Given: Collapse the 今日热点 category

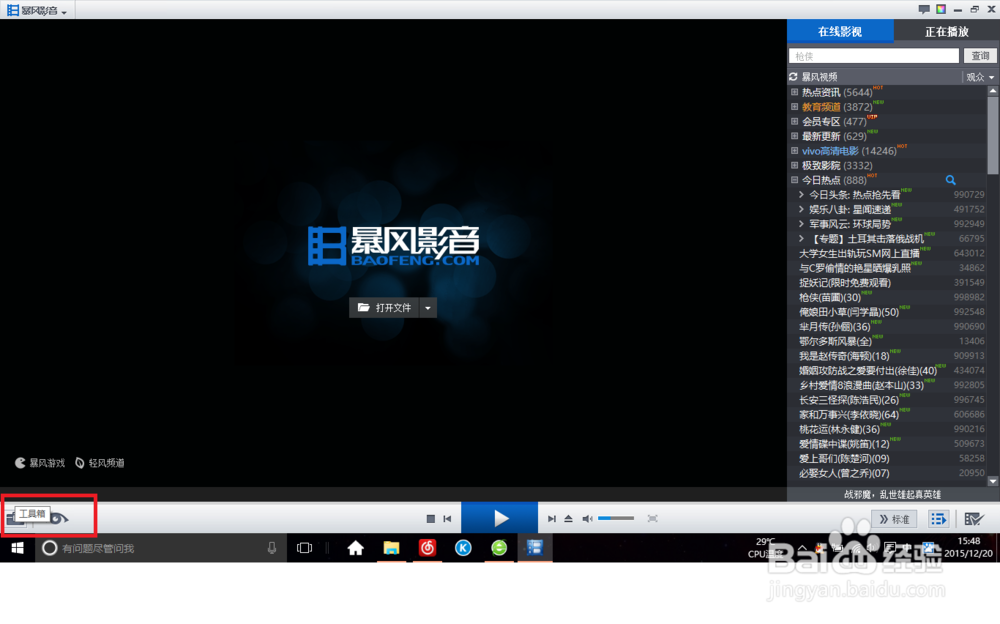Looking at the screenshot, I should coord(795,180).
